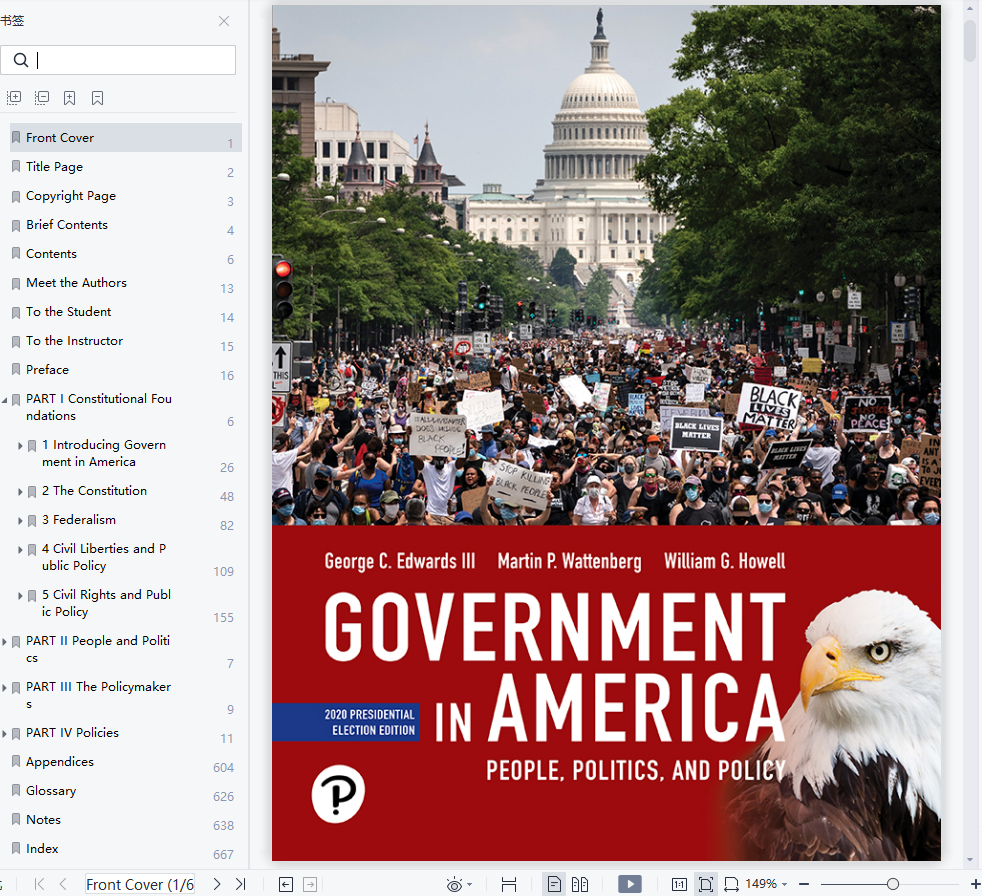Add a new bookmark
The width and height of the screenshot is (982, 896).
[70, 98]
